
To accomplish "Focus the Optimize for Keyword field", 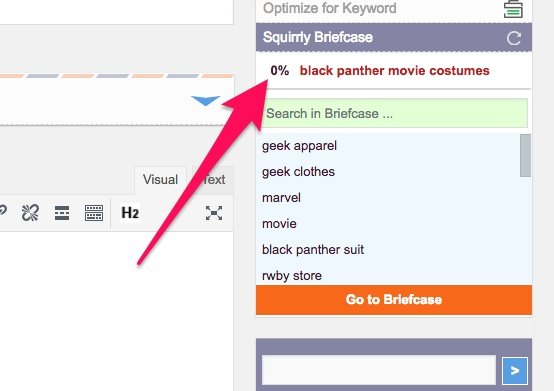I will tap(380, 8).
